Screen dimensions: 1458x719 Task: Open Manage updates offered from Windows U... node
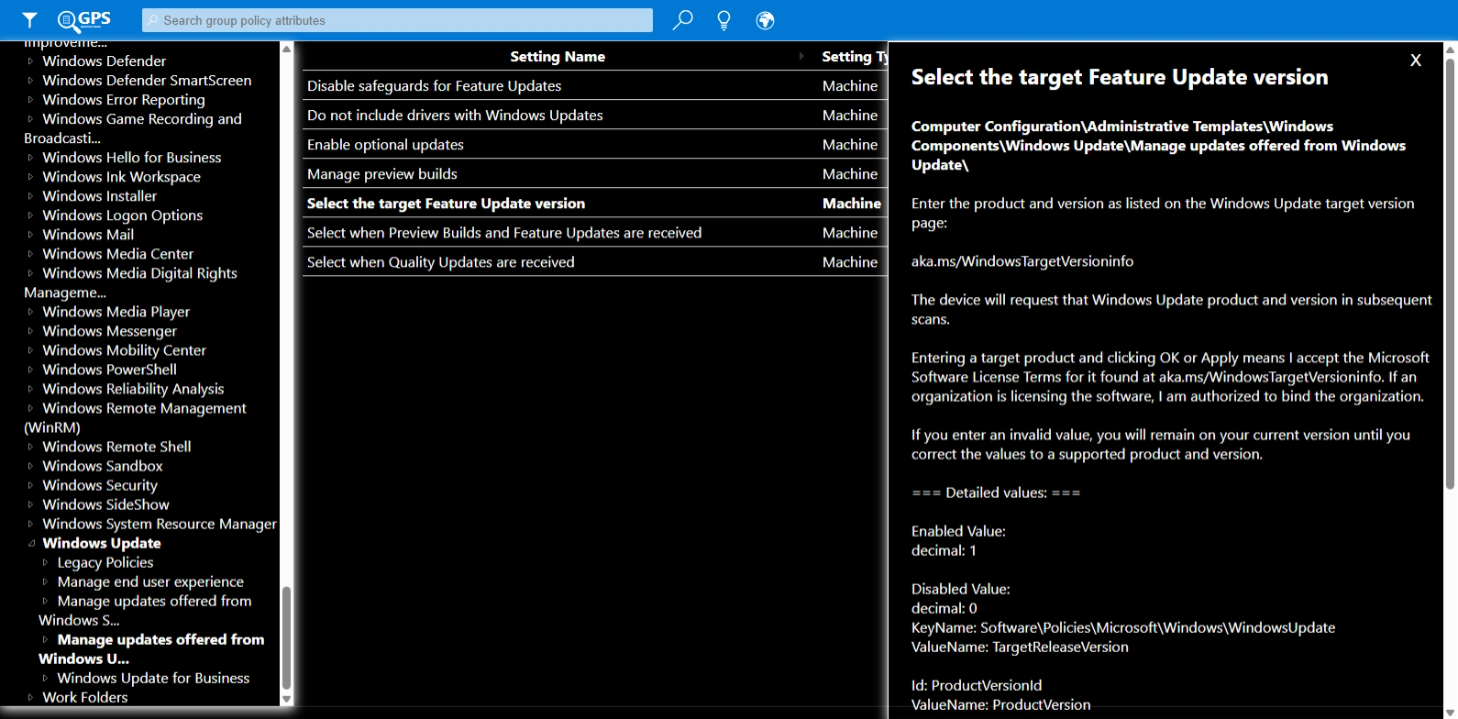[151, 649]
